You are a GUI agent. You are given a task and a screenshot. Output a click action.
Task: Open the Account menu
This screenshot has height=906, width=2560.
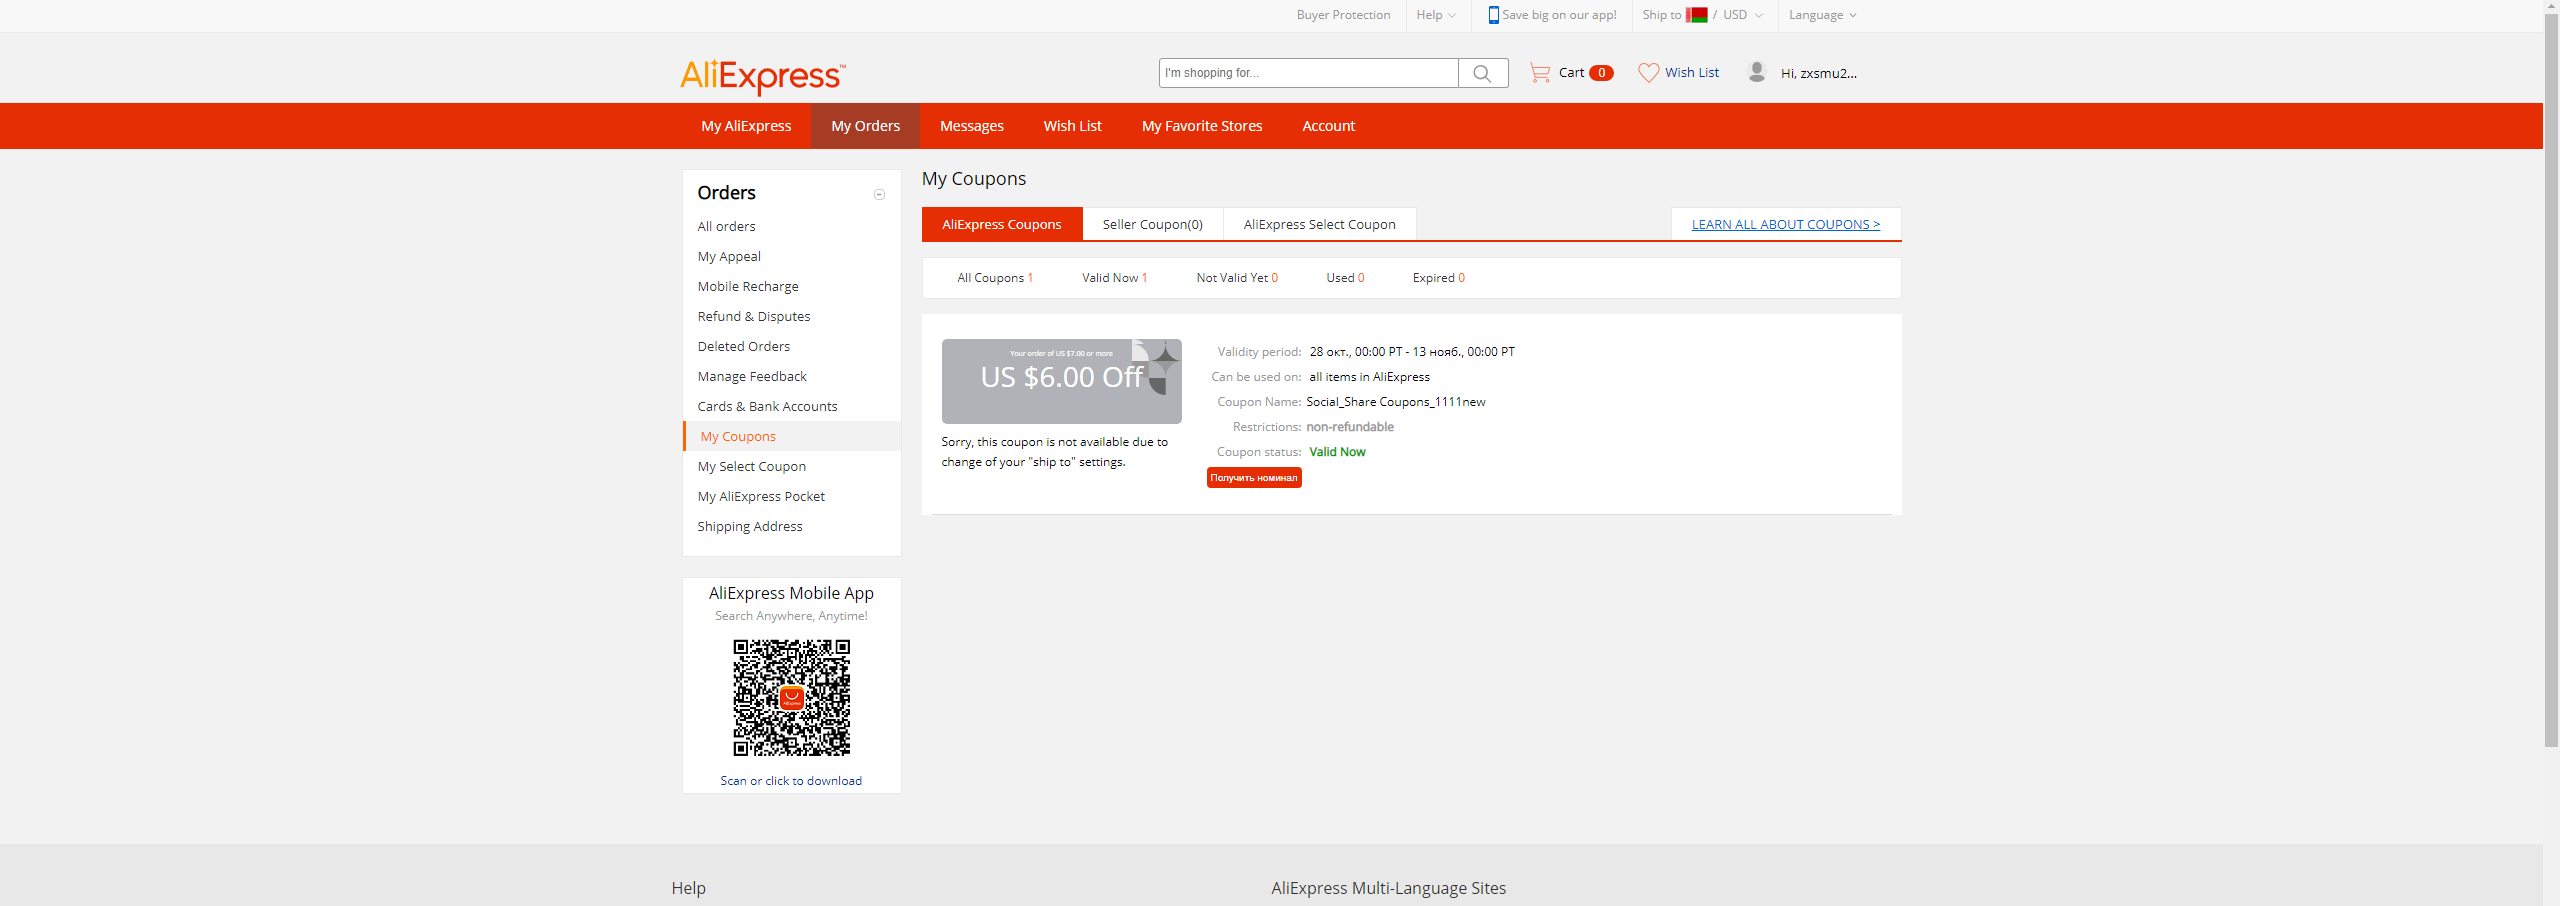pos(1328,126)
